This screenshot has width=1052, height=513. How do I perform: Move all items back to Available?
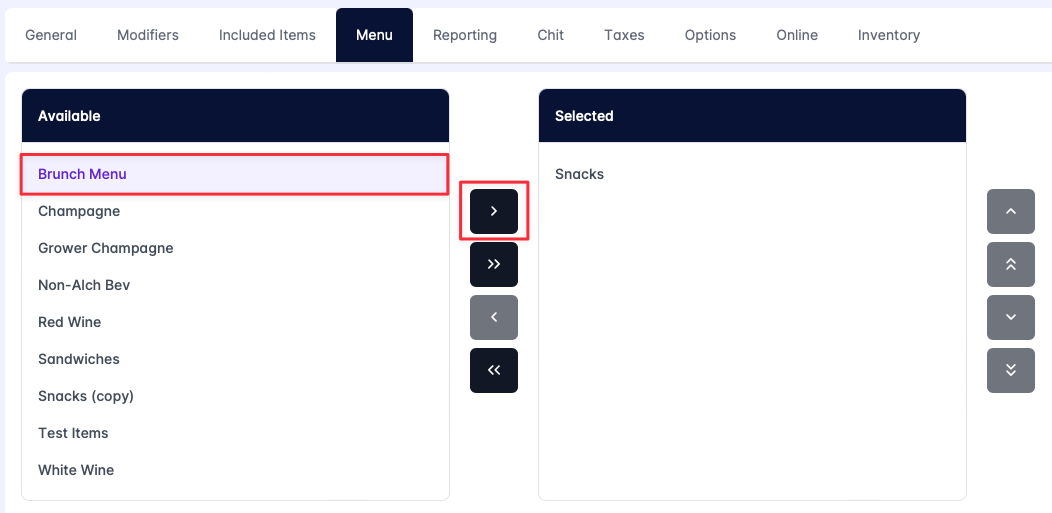tap(494, 371)
